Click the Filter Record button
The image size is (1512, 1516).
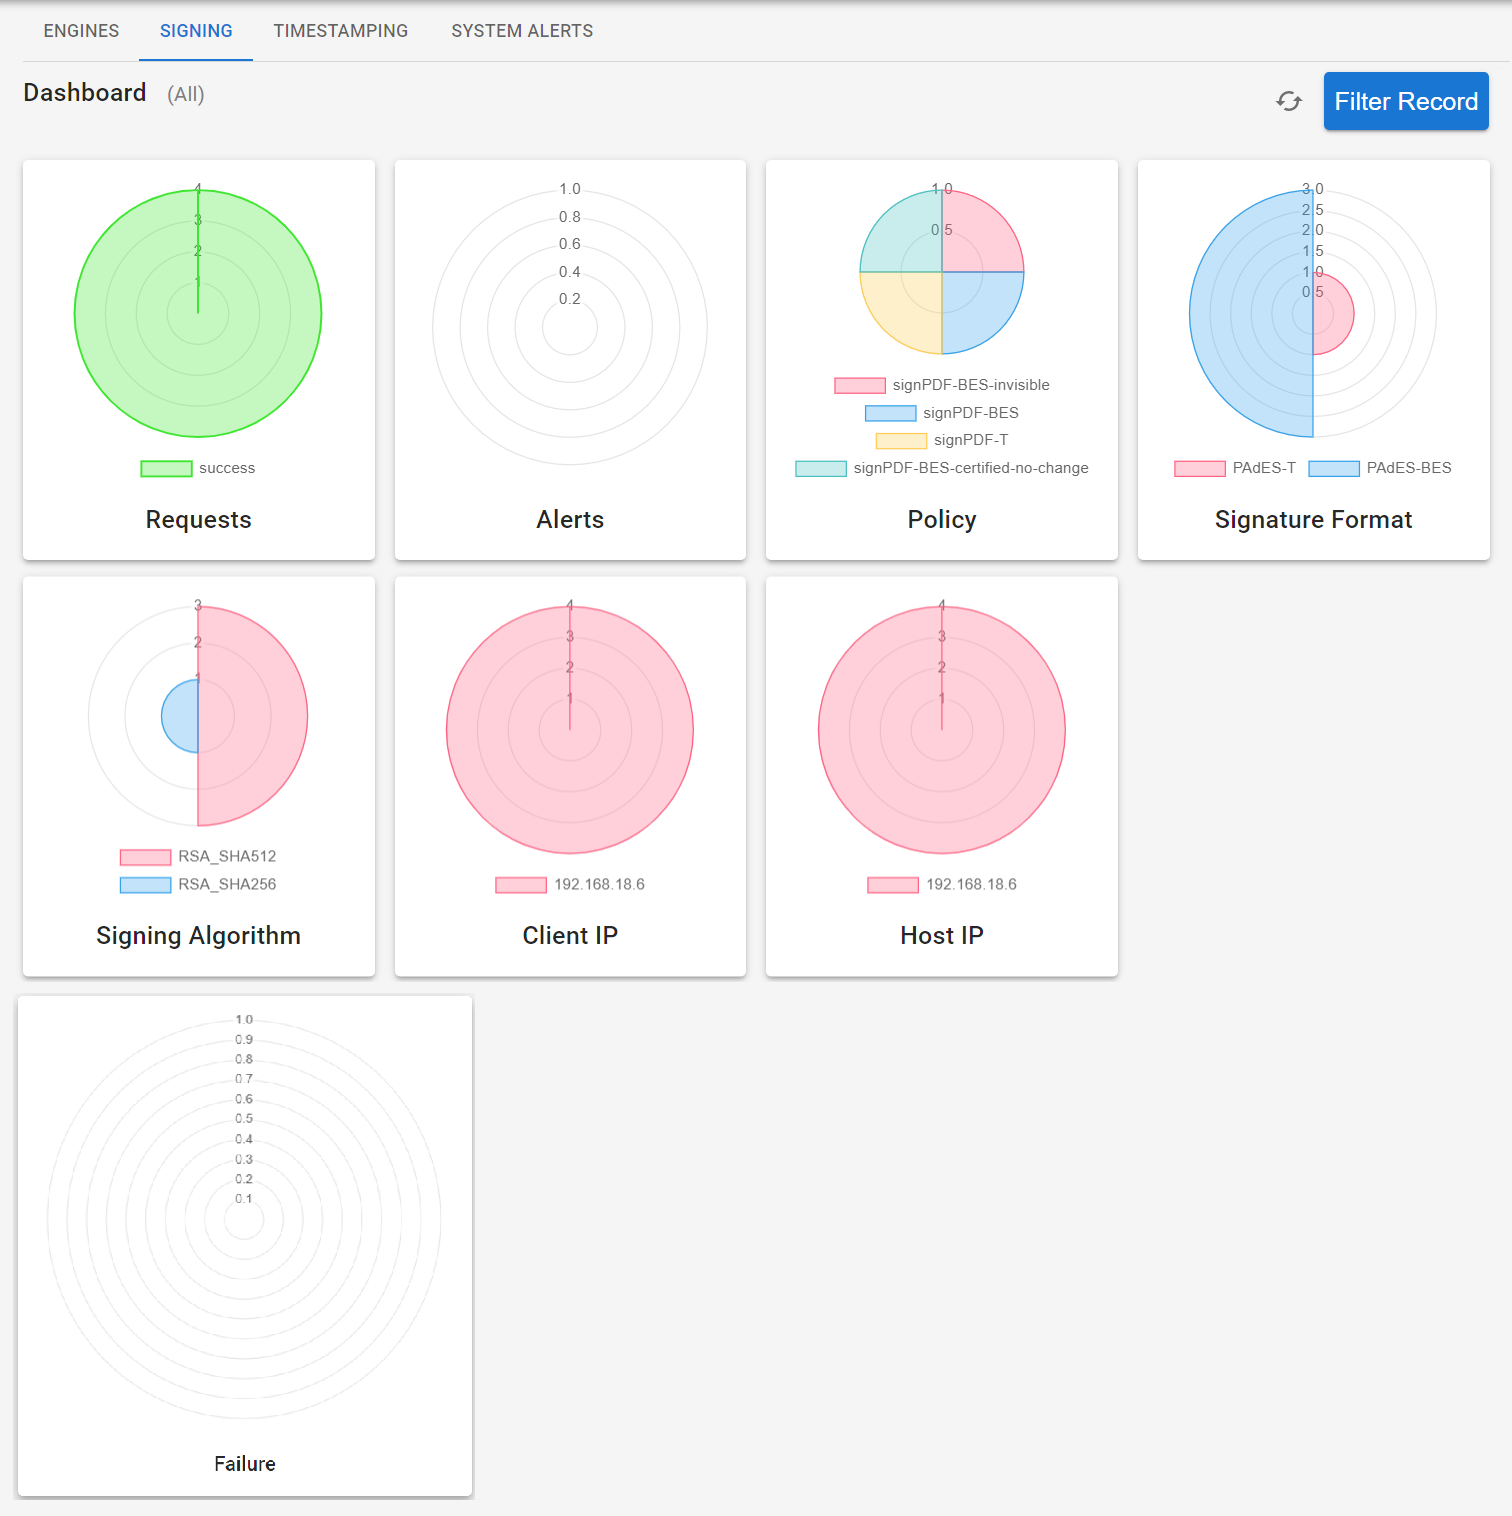[1405, 101]
